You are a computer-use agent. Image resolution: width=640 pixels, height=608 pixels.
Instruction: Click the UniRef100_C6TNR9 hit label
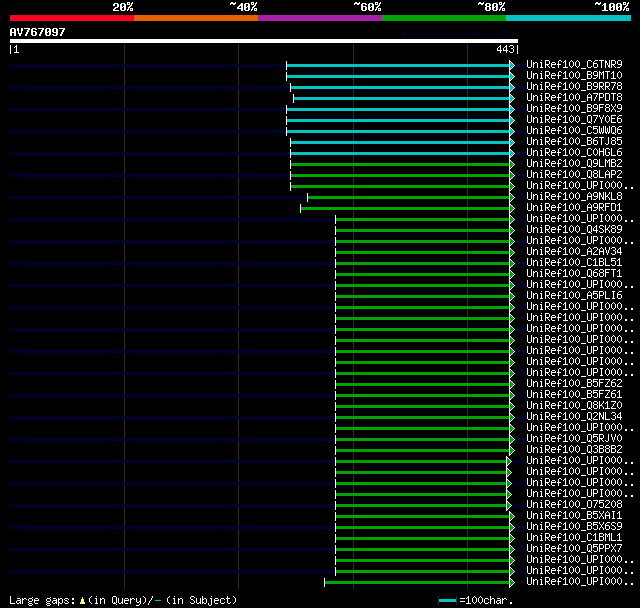pos(574,64)
